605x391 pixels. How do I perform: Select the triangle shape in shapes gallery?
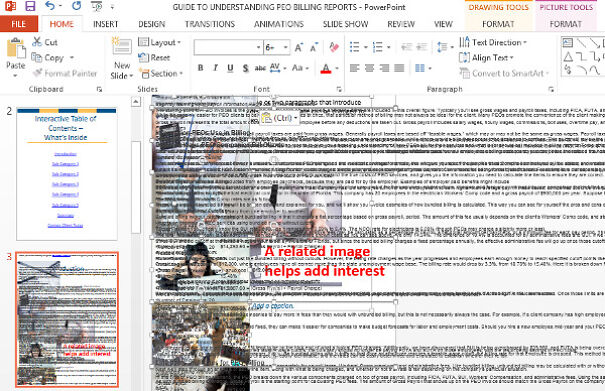568,57
